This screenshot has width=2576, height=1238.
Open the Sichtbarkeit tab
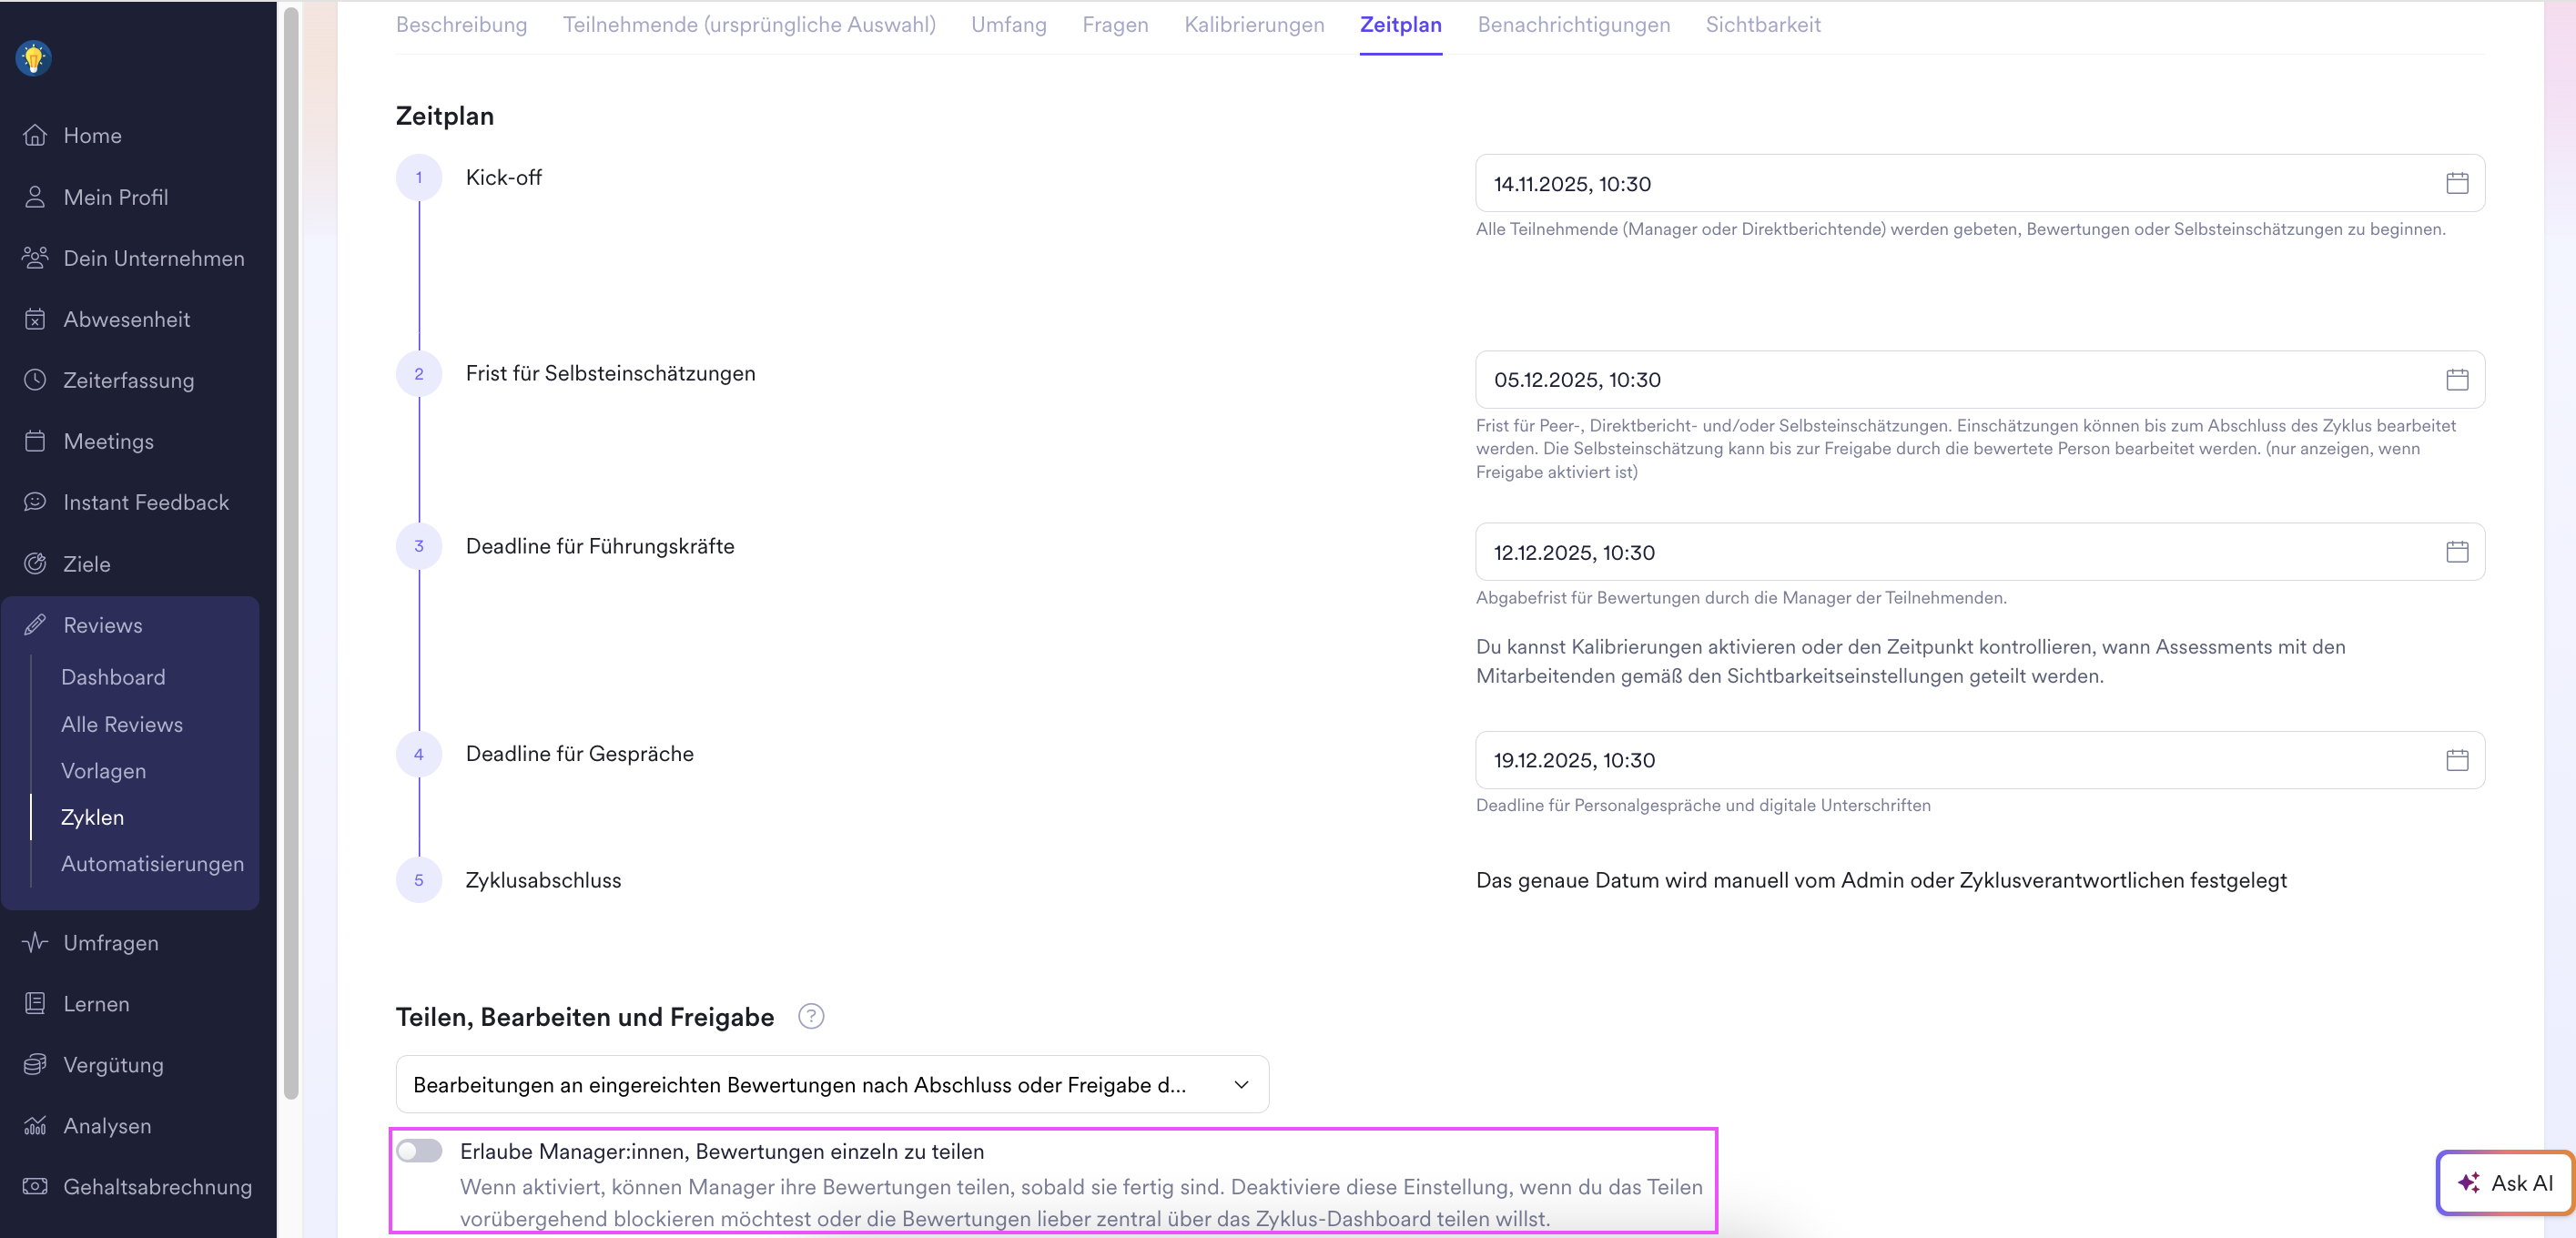point(1762,25)
